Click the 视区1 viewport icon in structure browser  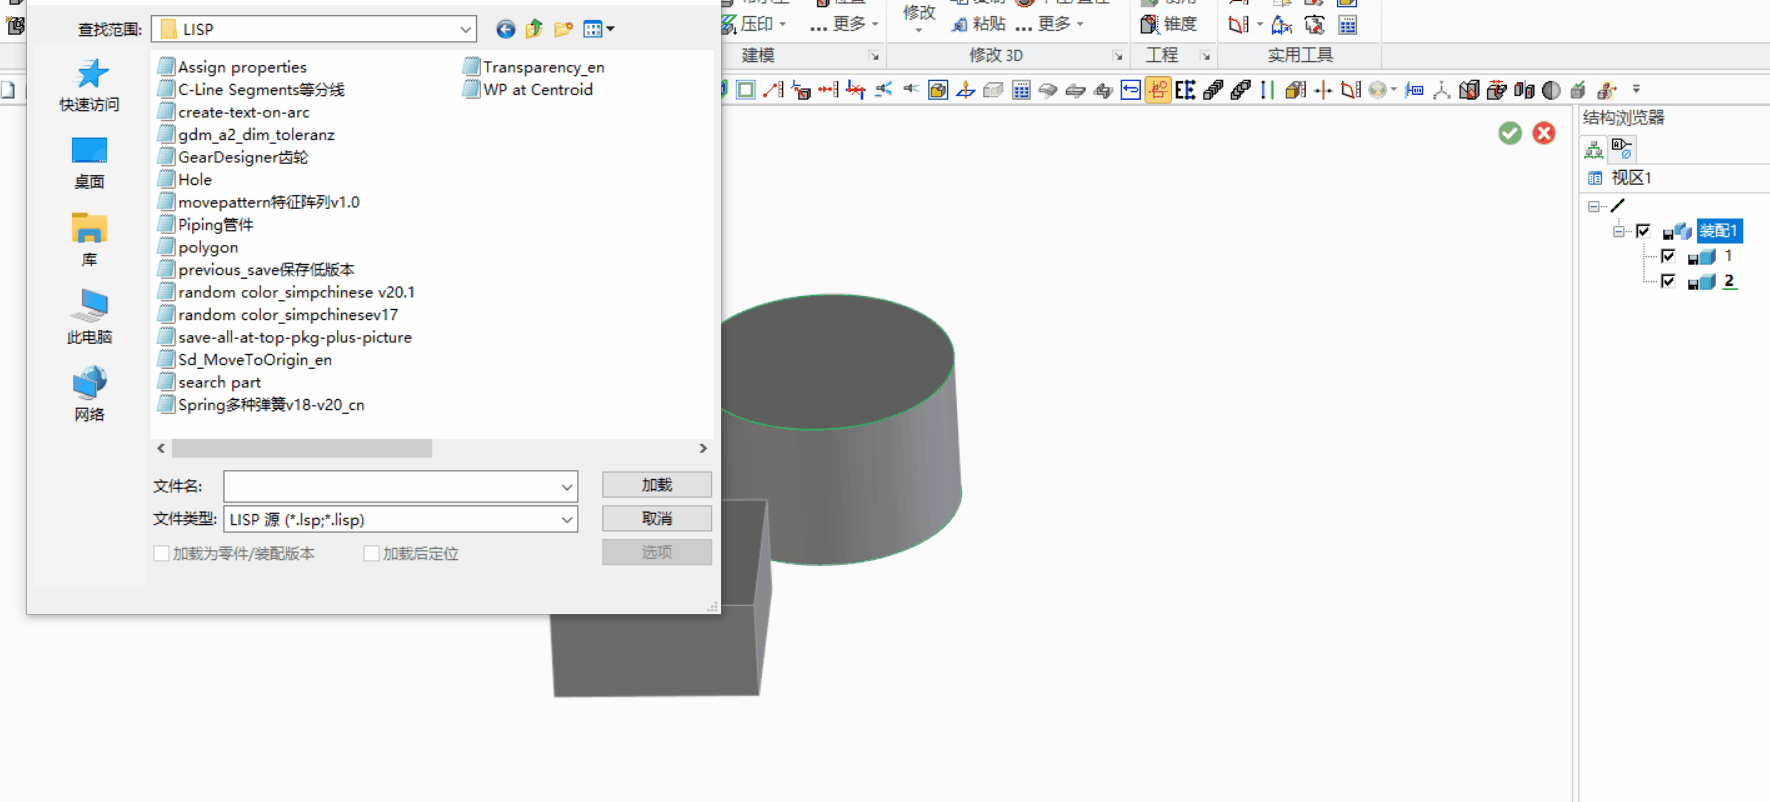tap(1595, 178)
